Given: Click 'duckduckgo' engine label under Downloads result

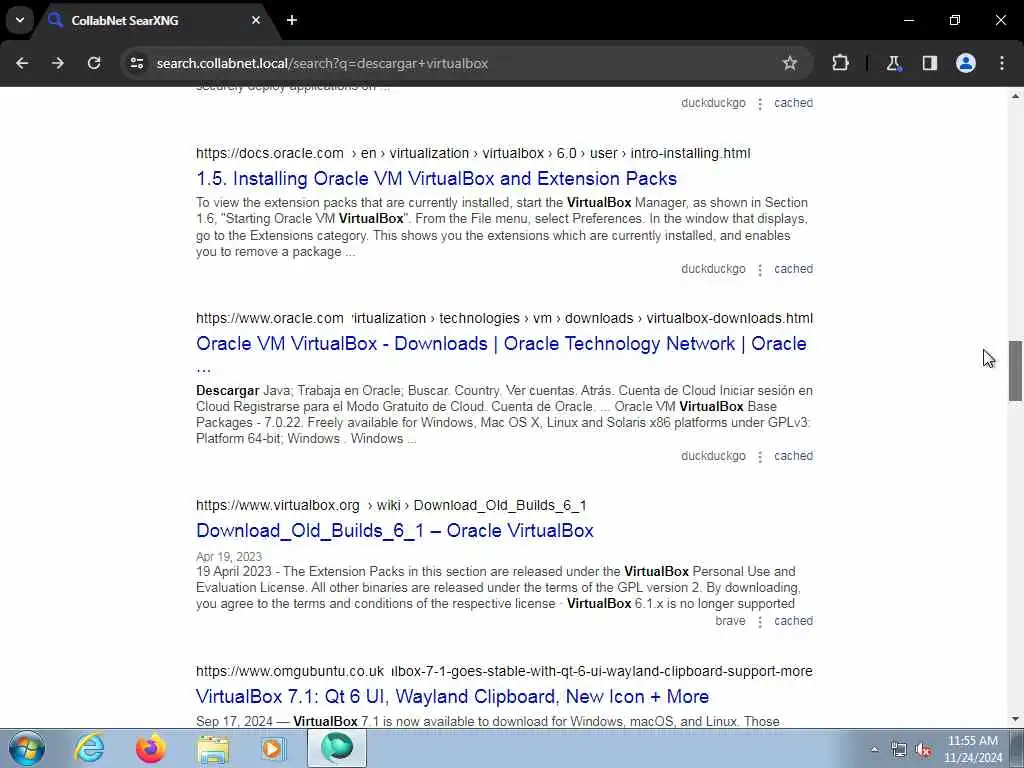Looking at the screenshot, I should click(713, 456).
